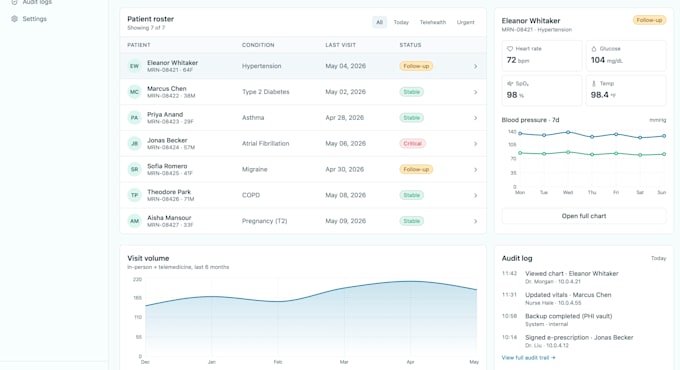Select the Jonas Becker patient name
680x370 pixels.
pyautogui.click(x=167, y=140)
